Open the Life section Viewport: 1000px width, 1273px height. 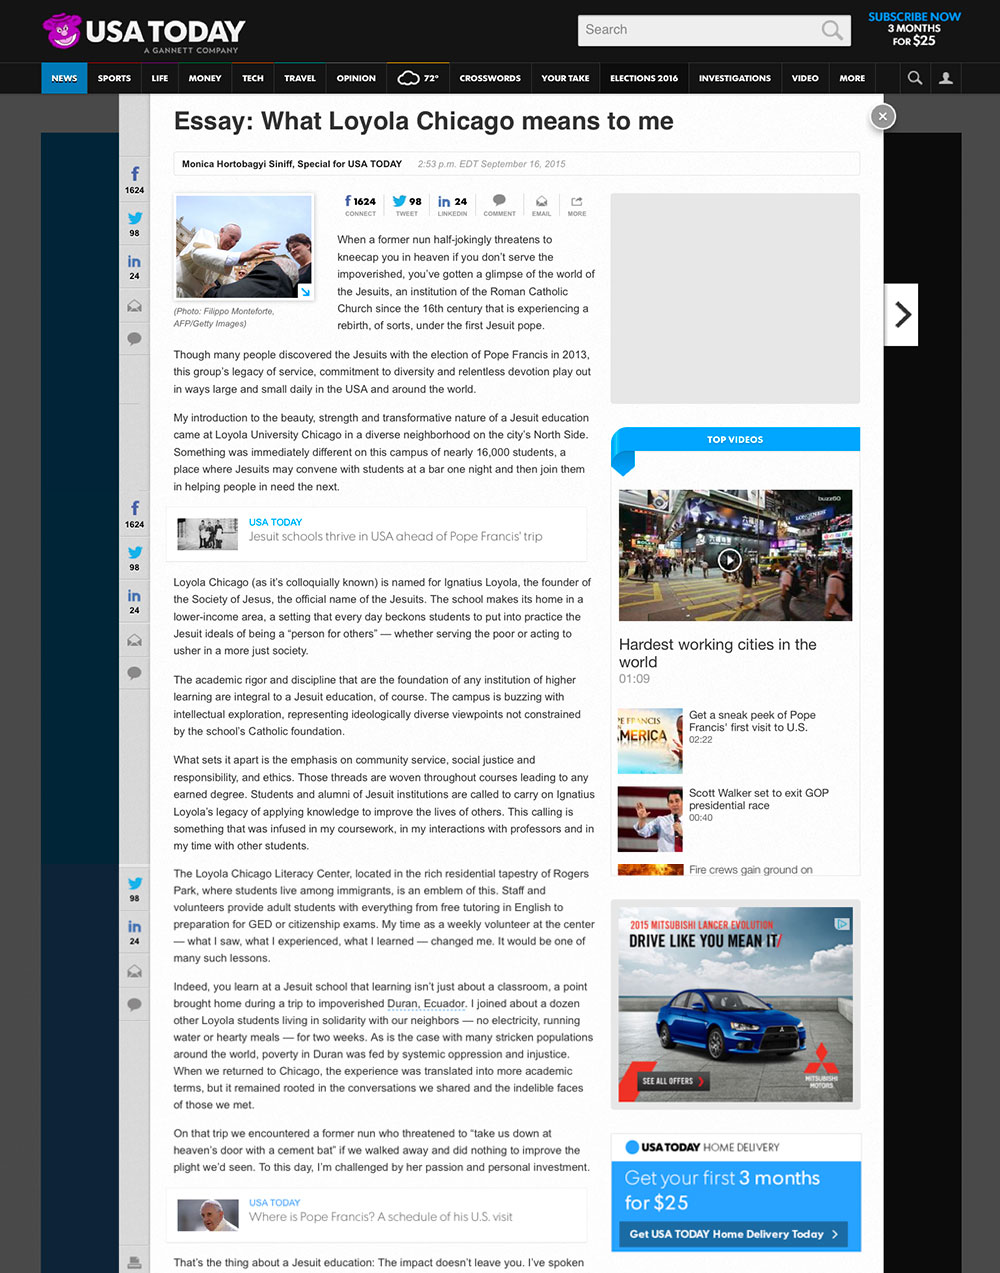coord(160,78)
